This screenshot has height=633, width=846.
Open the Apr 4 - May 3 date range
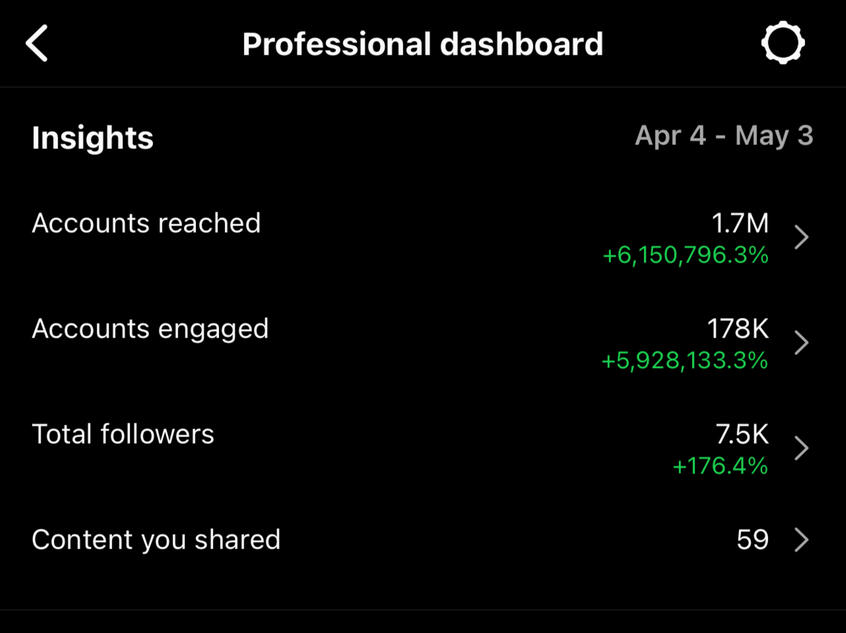[724, 136]
